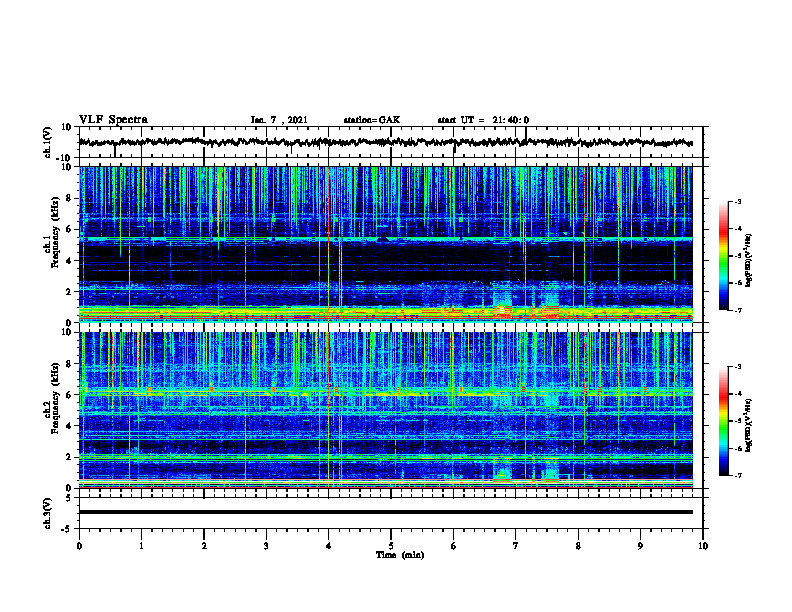Viewport: 792px width, 612px height.
Task: Click the time axis tick label "9"
Action: [640, 546]
